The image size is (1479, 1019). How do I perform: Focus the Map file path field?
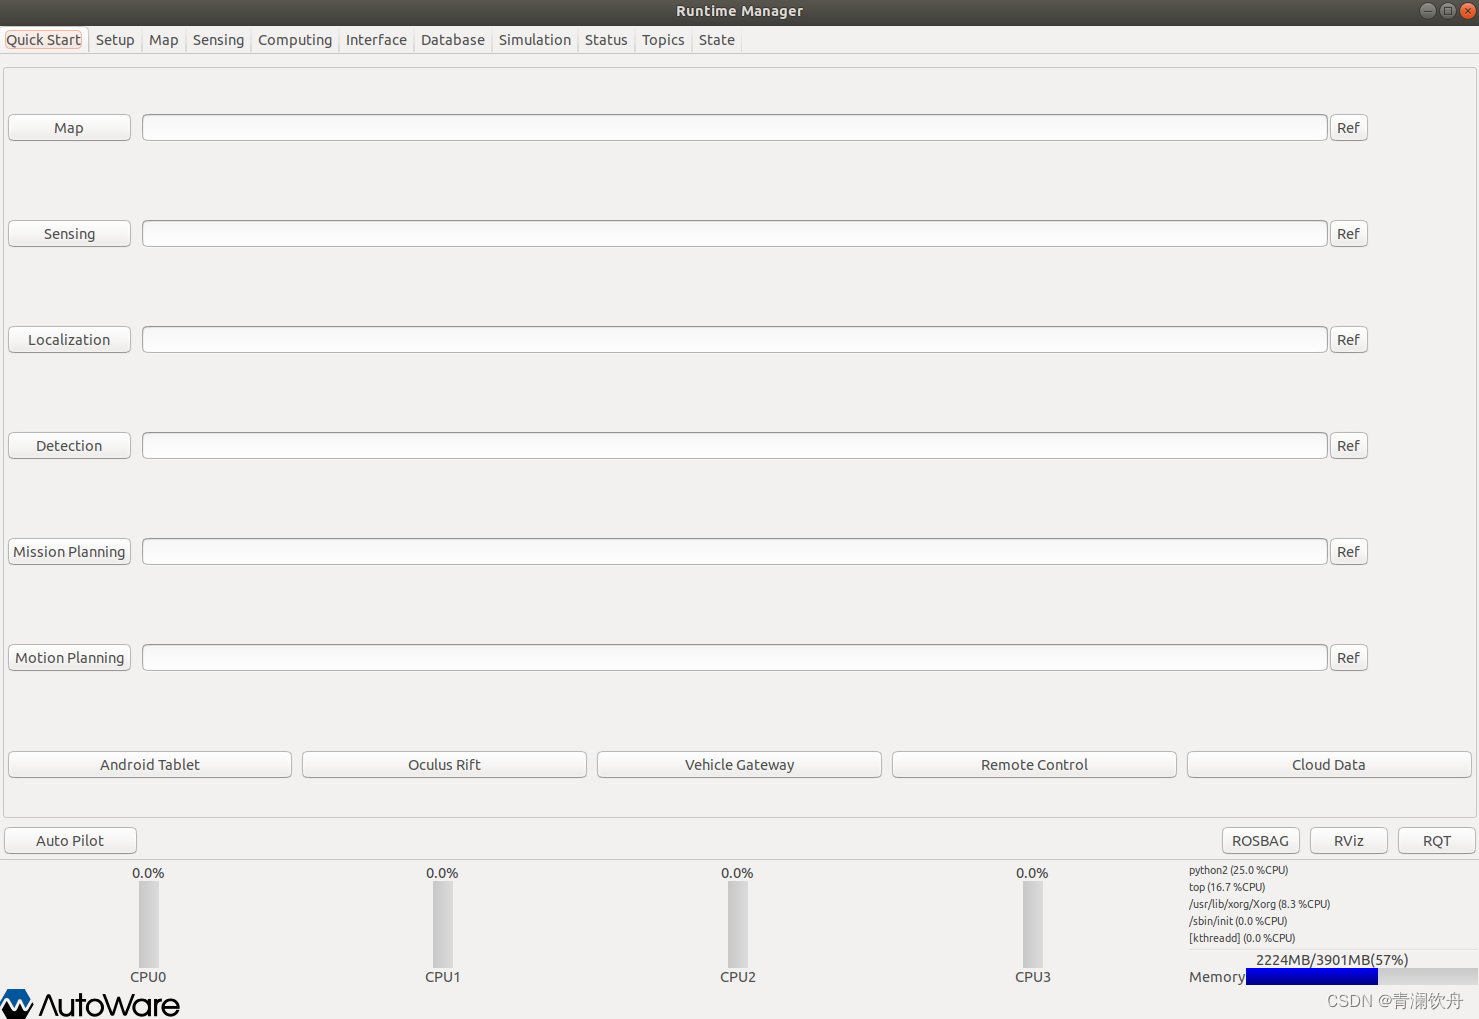point(735,128)
